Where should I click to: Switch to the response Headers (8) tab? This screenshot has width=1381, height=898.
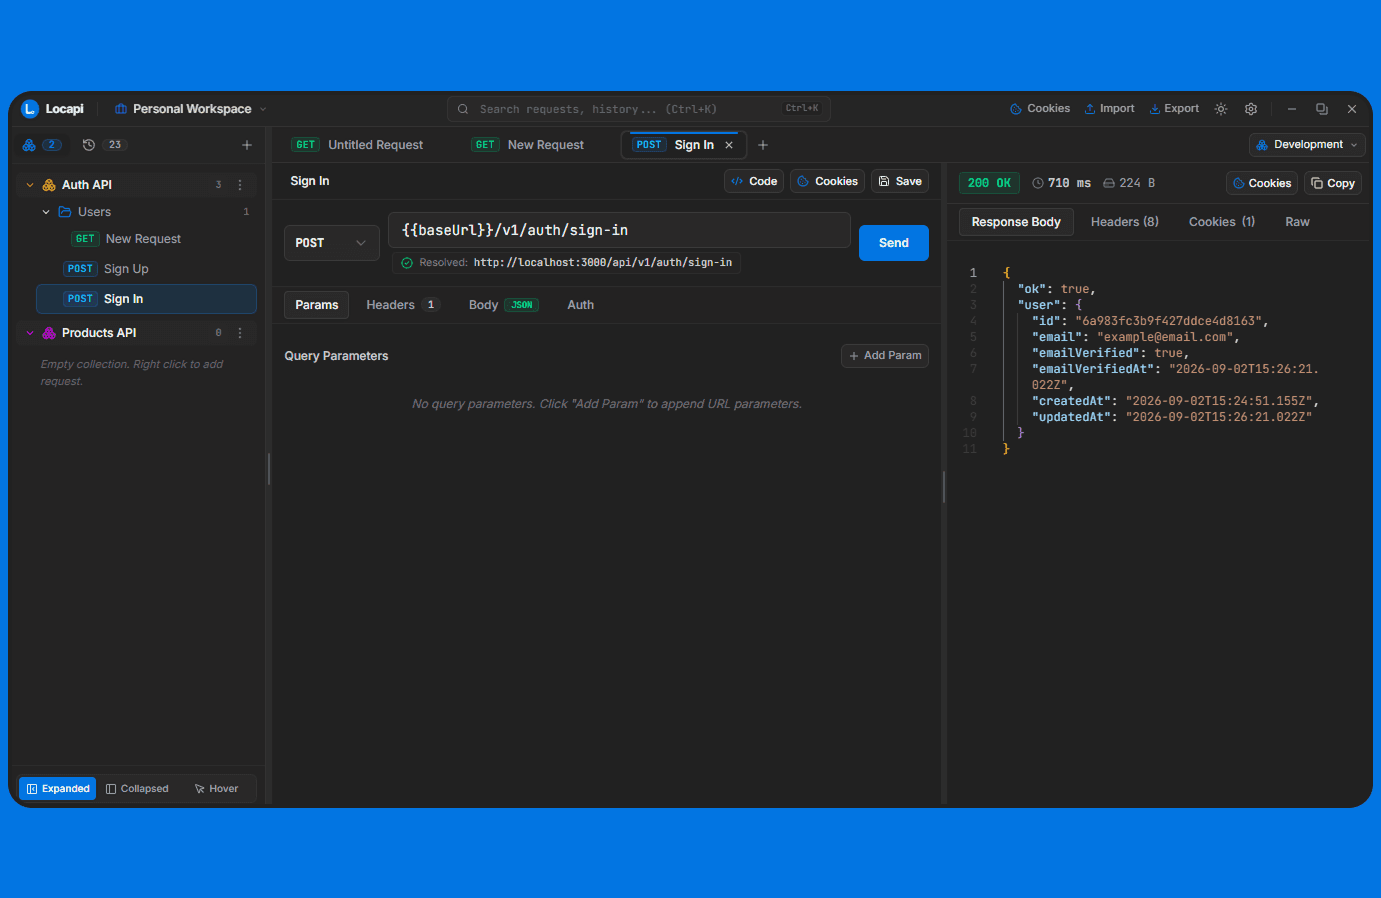click(x=1125, y=222)
